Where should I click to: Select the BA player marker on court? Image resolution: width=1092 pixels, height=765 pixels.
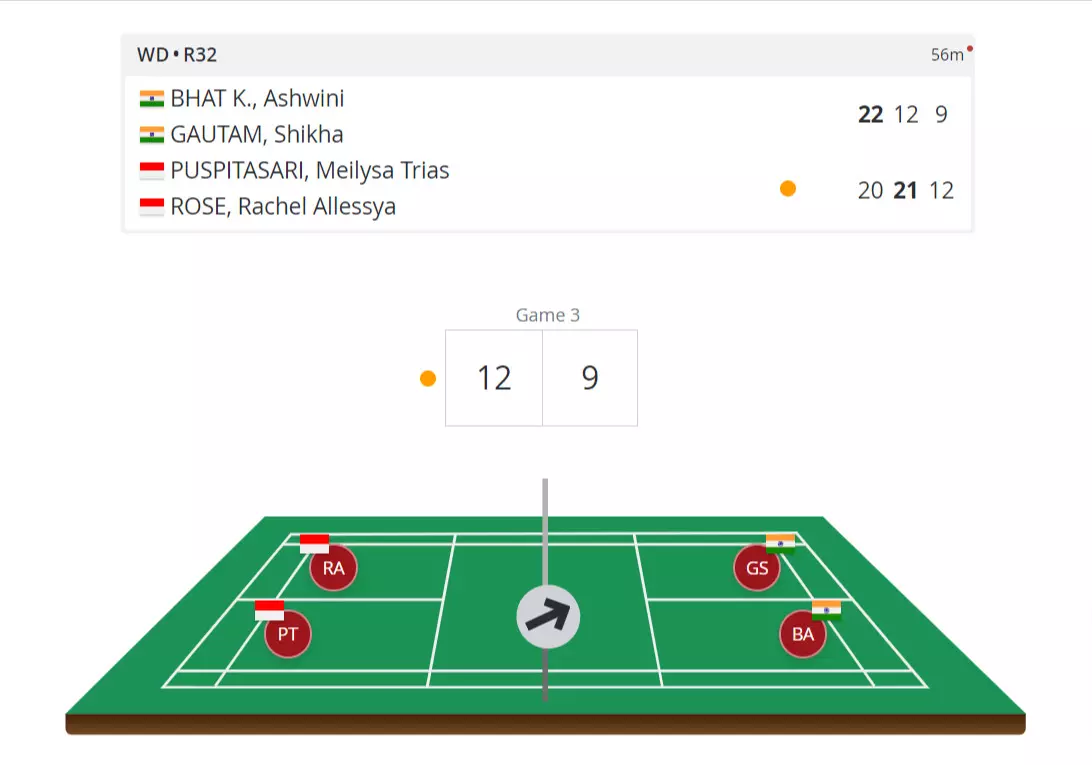point(803,634)
